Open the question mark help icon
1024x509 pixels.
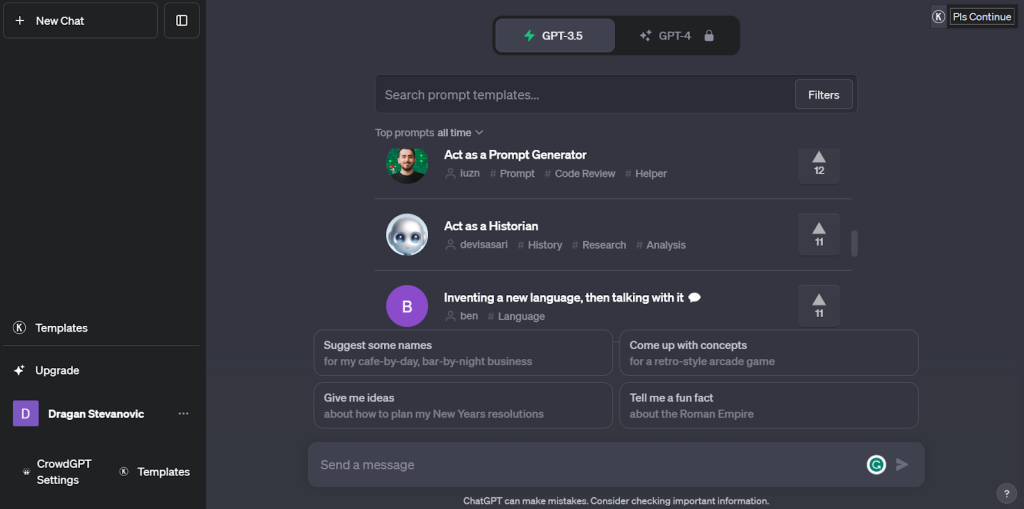1007,493
